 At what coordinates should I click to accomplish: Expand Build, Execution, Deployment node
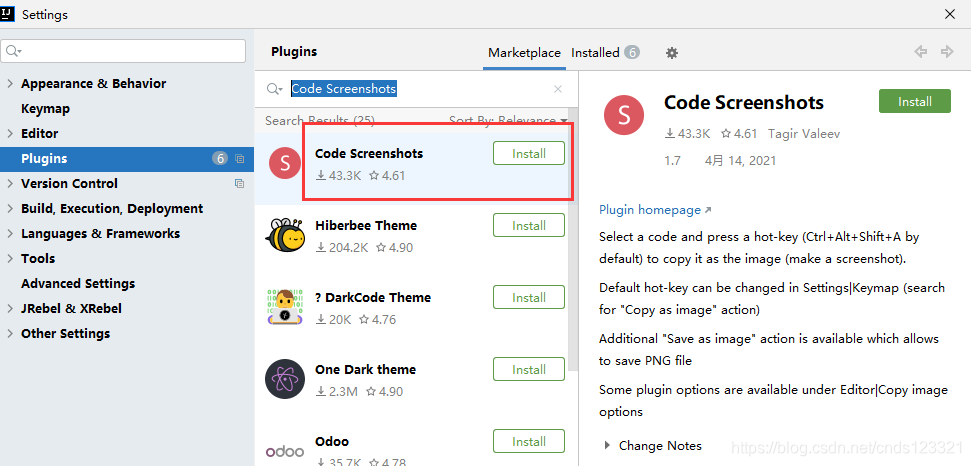tap(10, 209)
